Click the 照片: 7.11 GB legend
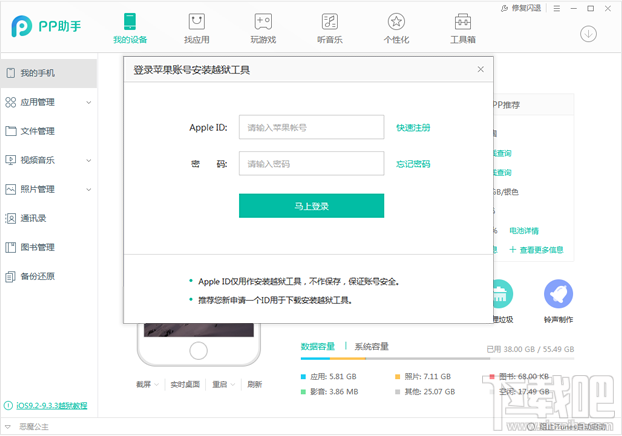The width and height of the screenshot is (622, 436). [423, 376]
